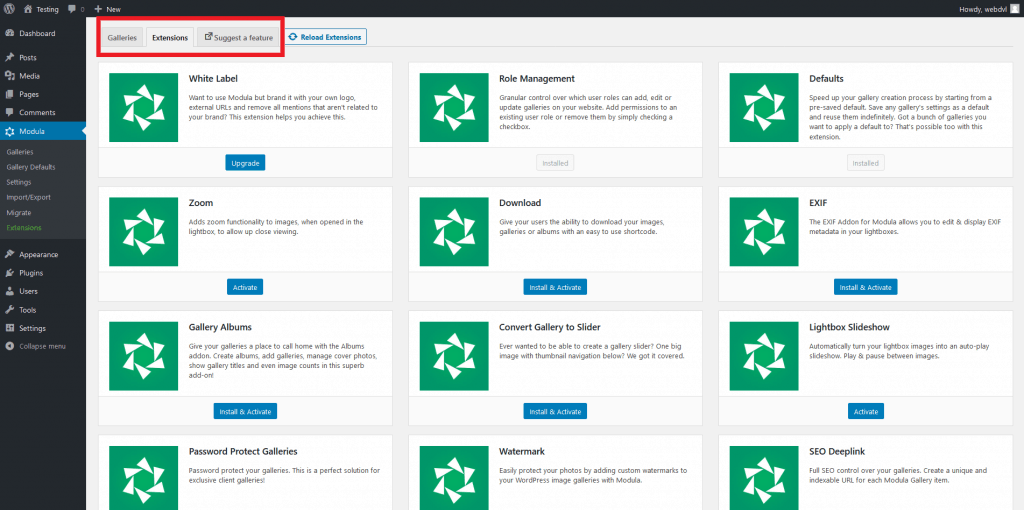The image size is (1024, 510).
Task: Click the Role Management extension logo
Action: pyautogui.click(x=454, y=107)
